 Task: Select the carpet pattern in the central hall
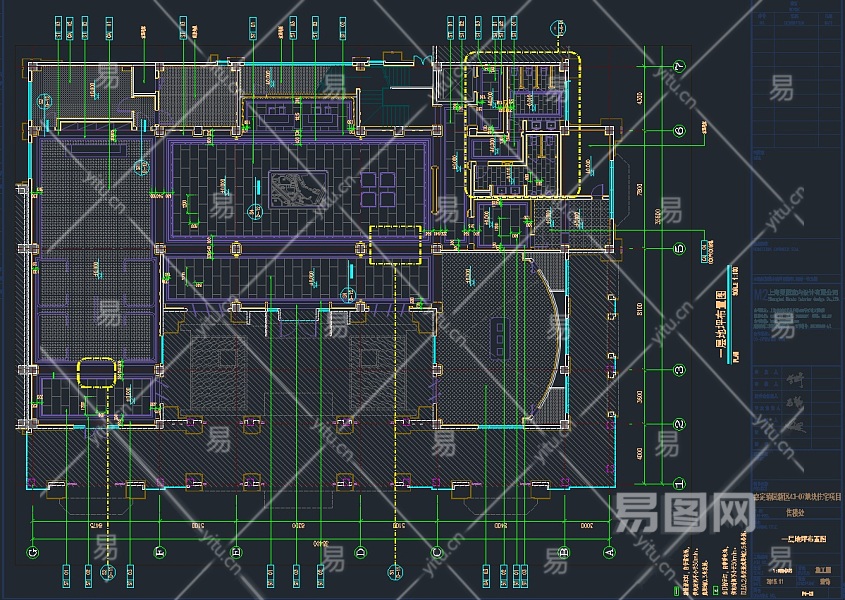[x=298, y=189]
